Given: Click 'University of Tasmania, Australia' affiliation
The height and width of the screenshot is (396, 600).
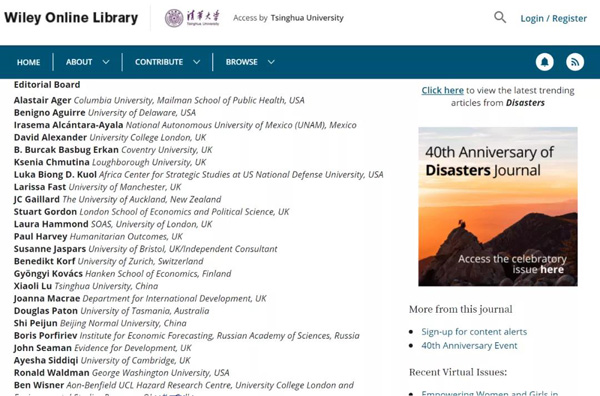Looking at the screenshot, I should coord(145,311).
